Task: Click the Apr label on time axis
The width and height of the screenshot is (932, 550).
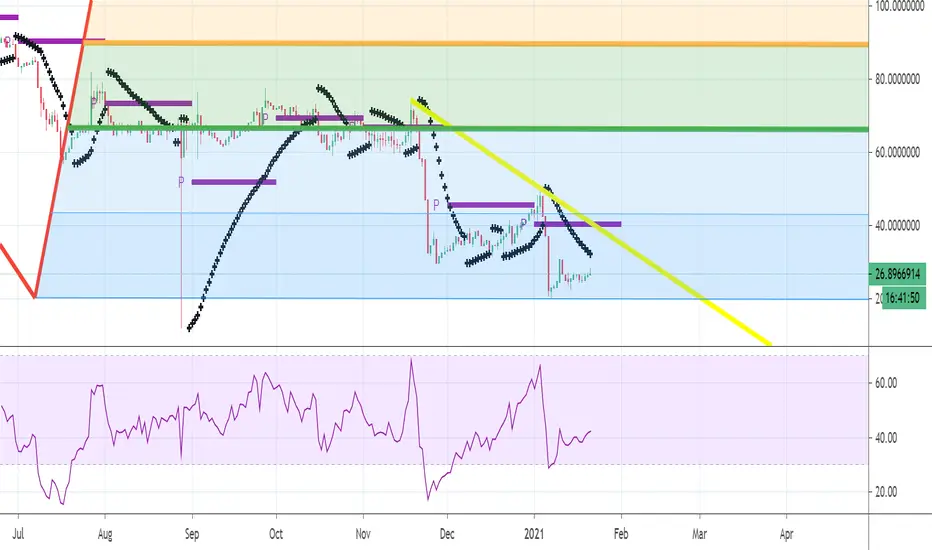Action: click(786, 534)
